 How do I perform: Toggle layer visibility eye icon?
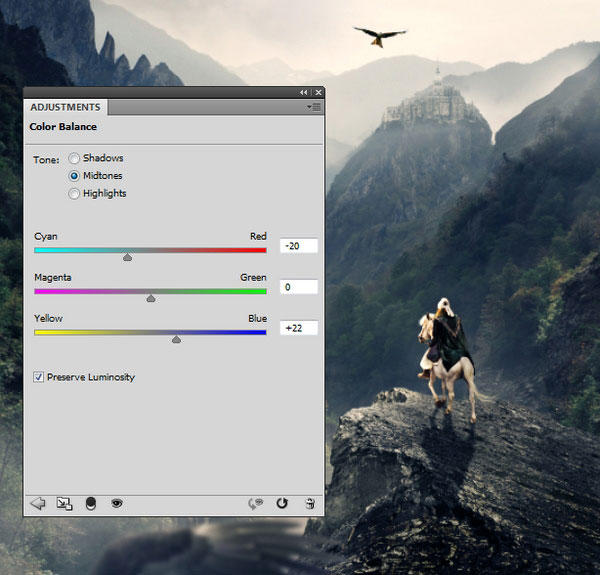117,503
